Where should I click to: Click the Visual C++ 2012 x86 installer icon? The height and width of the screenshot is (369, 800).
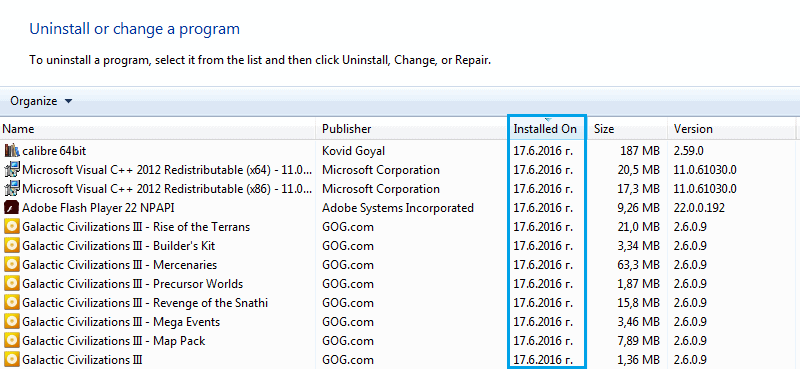12,189
